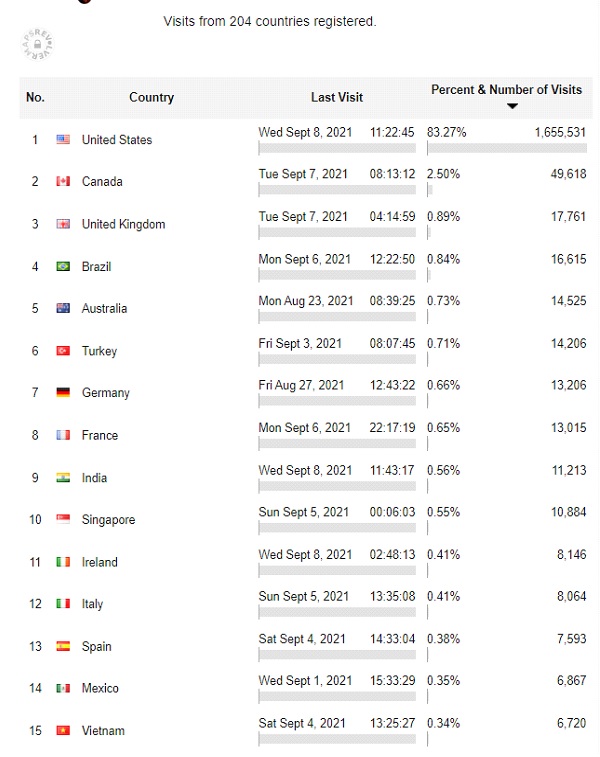Open the United Kingdom country entry
Image resolution: width=600 pixels, height=757 pixels.
click(x=123, y=224)
